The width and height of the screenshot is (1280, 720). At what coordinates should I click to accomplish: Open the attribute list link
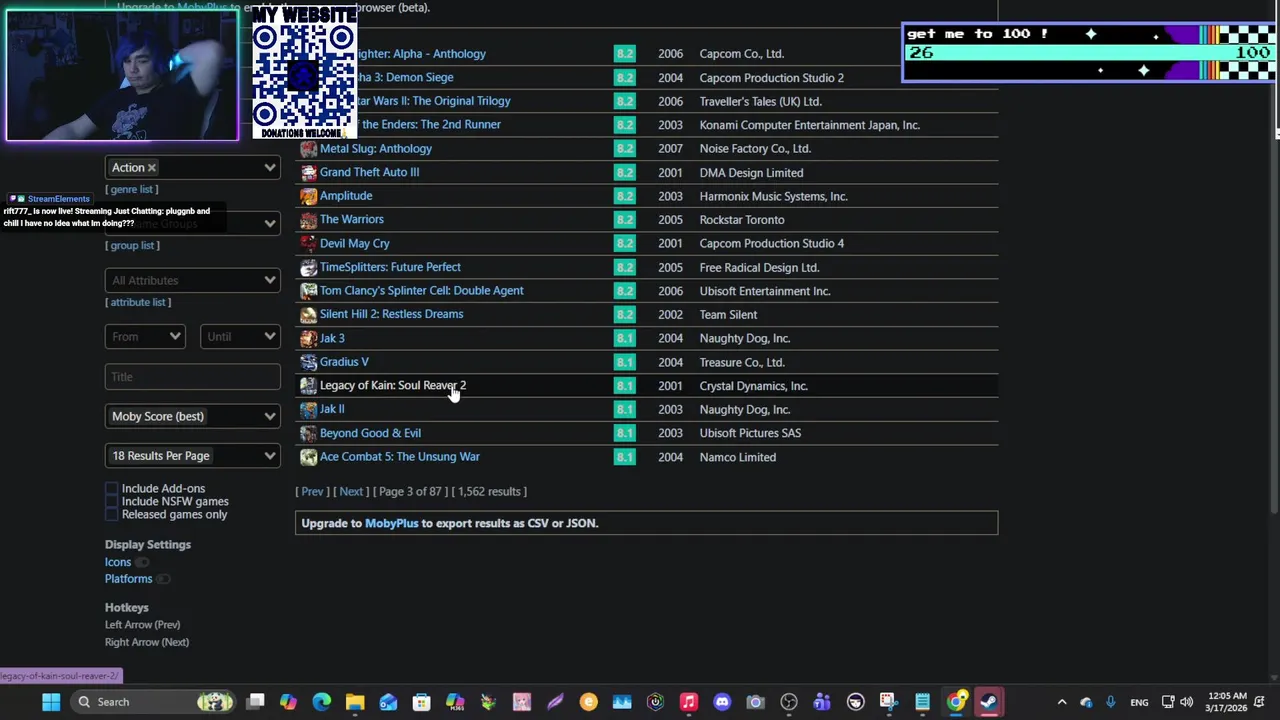click(x=138, y=302)
